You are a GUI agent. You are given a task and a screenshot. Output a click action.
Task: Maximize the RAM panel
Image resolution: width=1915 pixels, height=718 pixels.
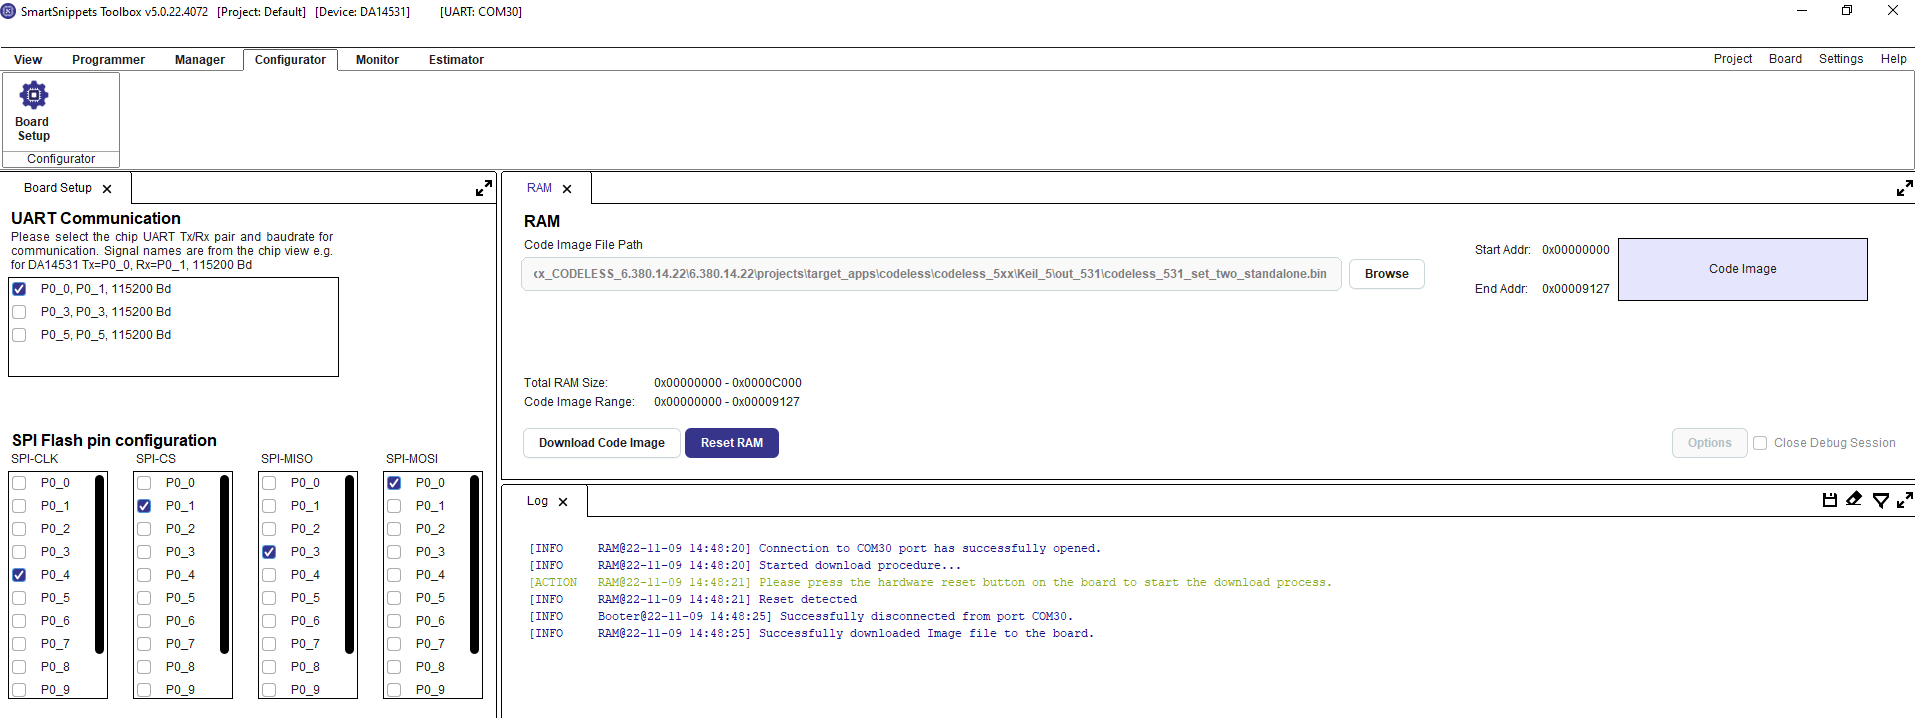(1904, 188)
